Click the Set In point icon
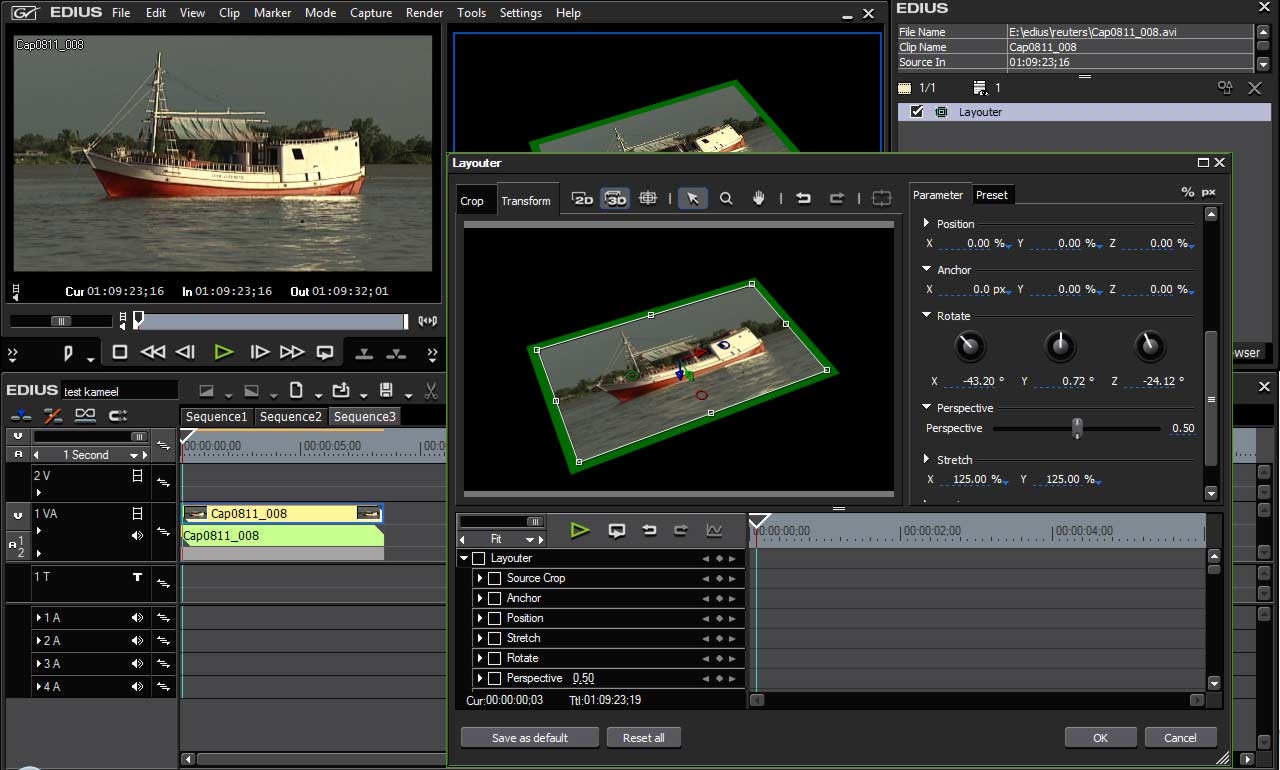This screenshot has width=1280, height=770. coord(69,353)
